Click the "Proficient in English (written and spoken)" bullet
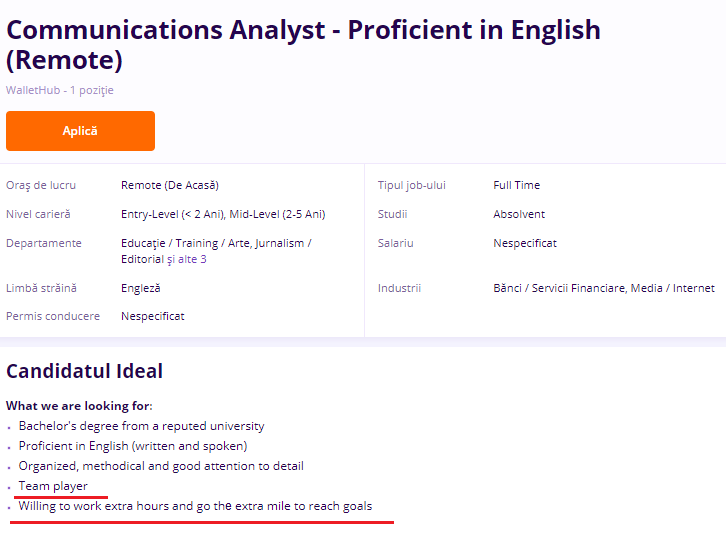This screenshot has height=544, width=726. click(x=133, y=446)
